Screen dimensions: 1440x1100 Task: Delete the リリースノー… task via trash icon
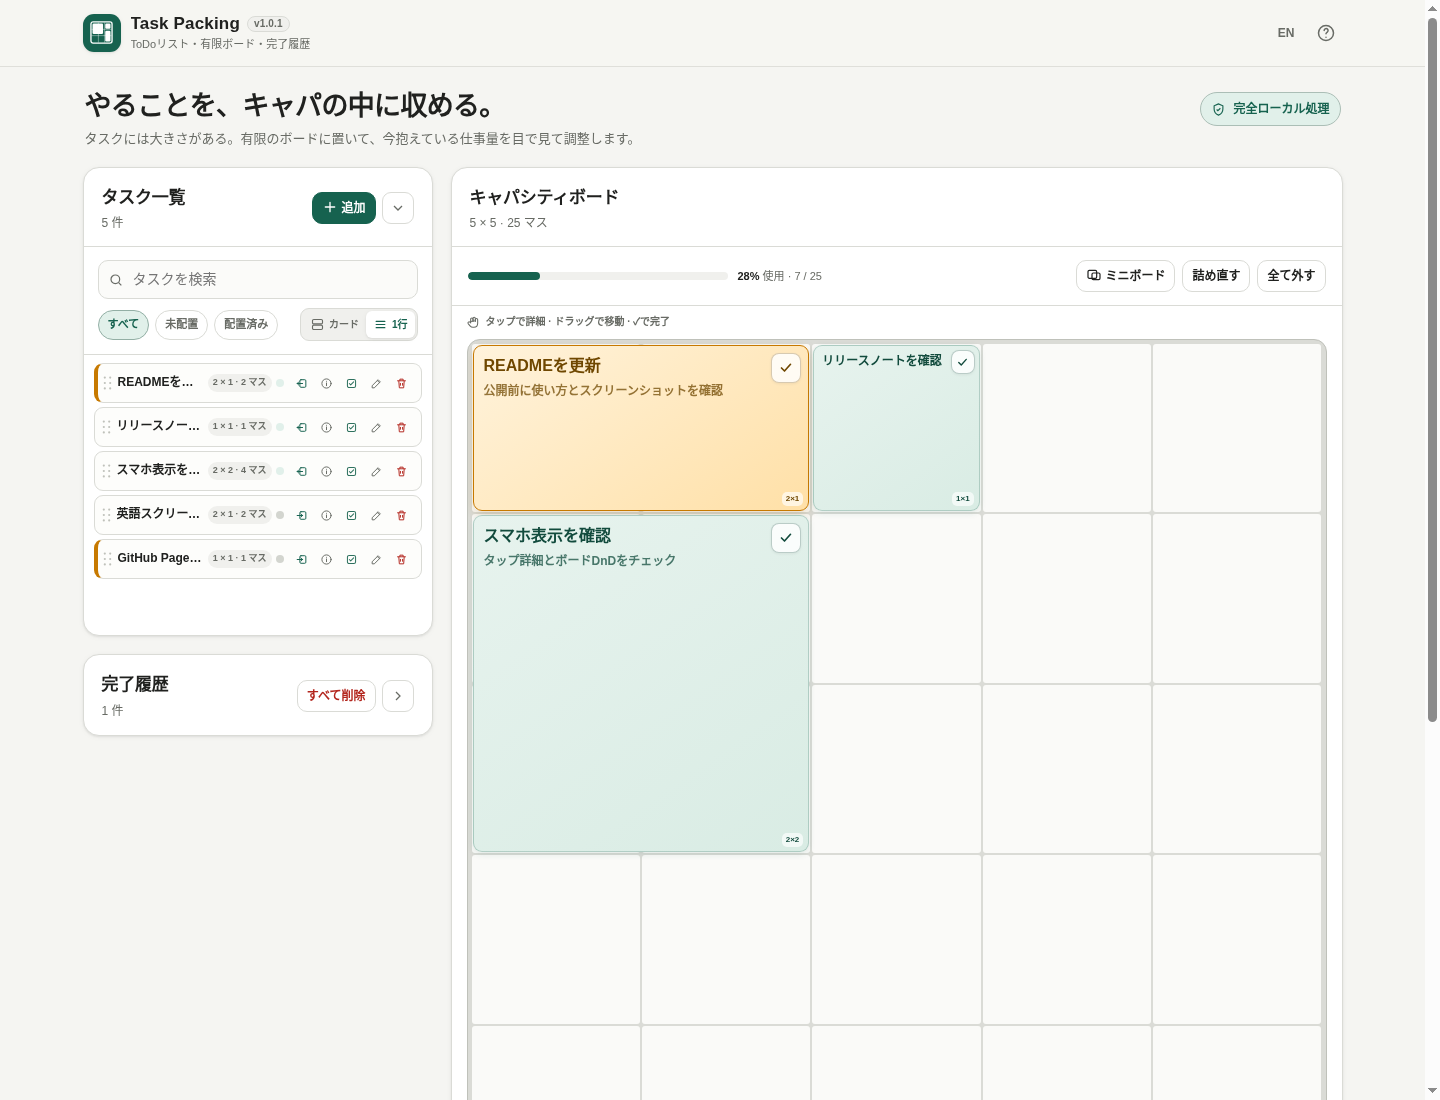click(401, 427)
